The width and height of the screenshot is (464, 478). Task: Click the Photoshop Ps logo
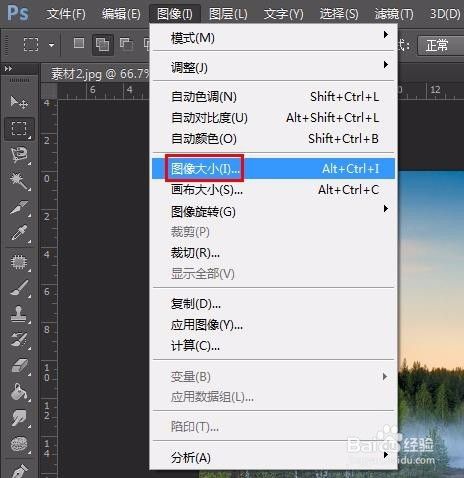click(18, 13)
